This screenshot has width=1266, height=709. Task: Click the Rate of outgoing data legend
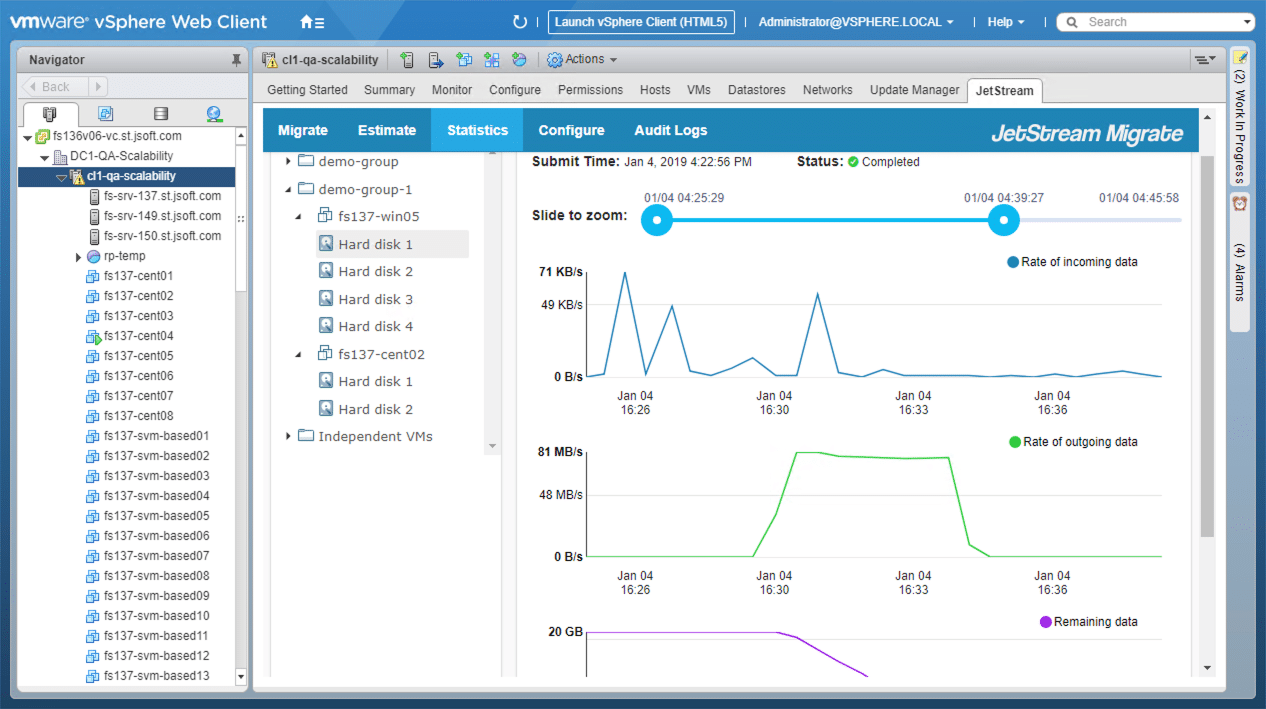click(1073, 442)
